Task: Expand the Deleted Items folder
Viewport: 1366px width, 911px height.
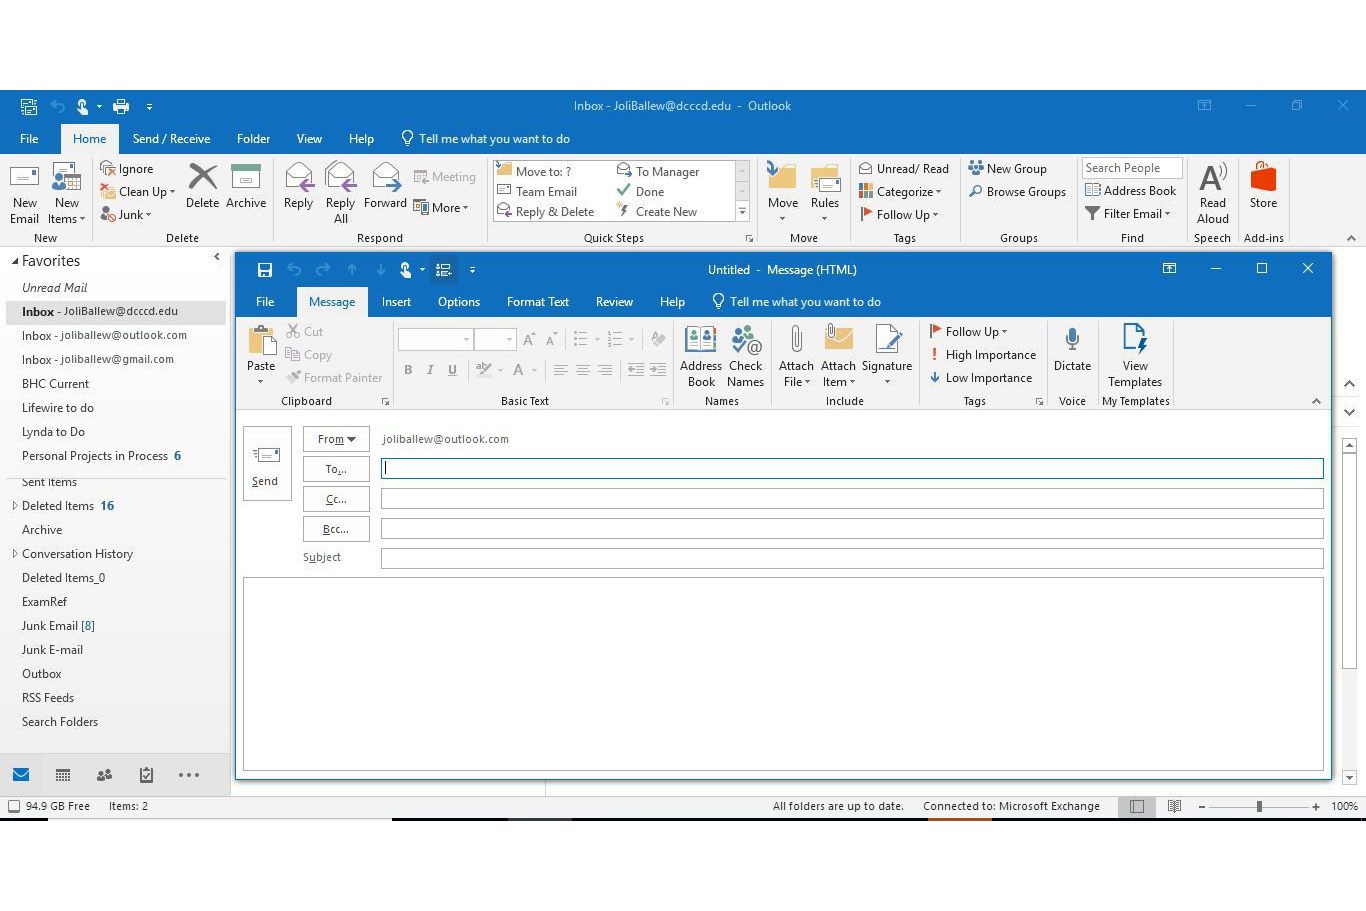Action: 15,506
